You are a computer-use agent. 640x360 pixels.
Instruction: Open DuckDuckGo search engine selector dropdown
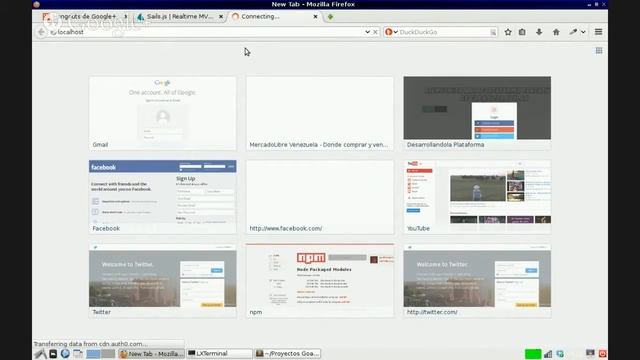392,32
